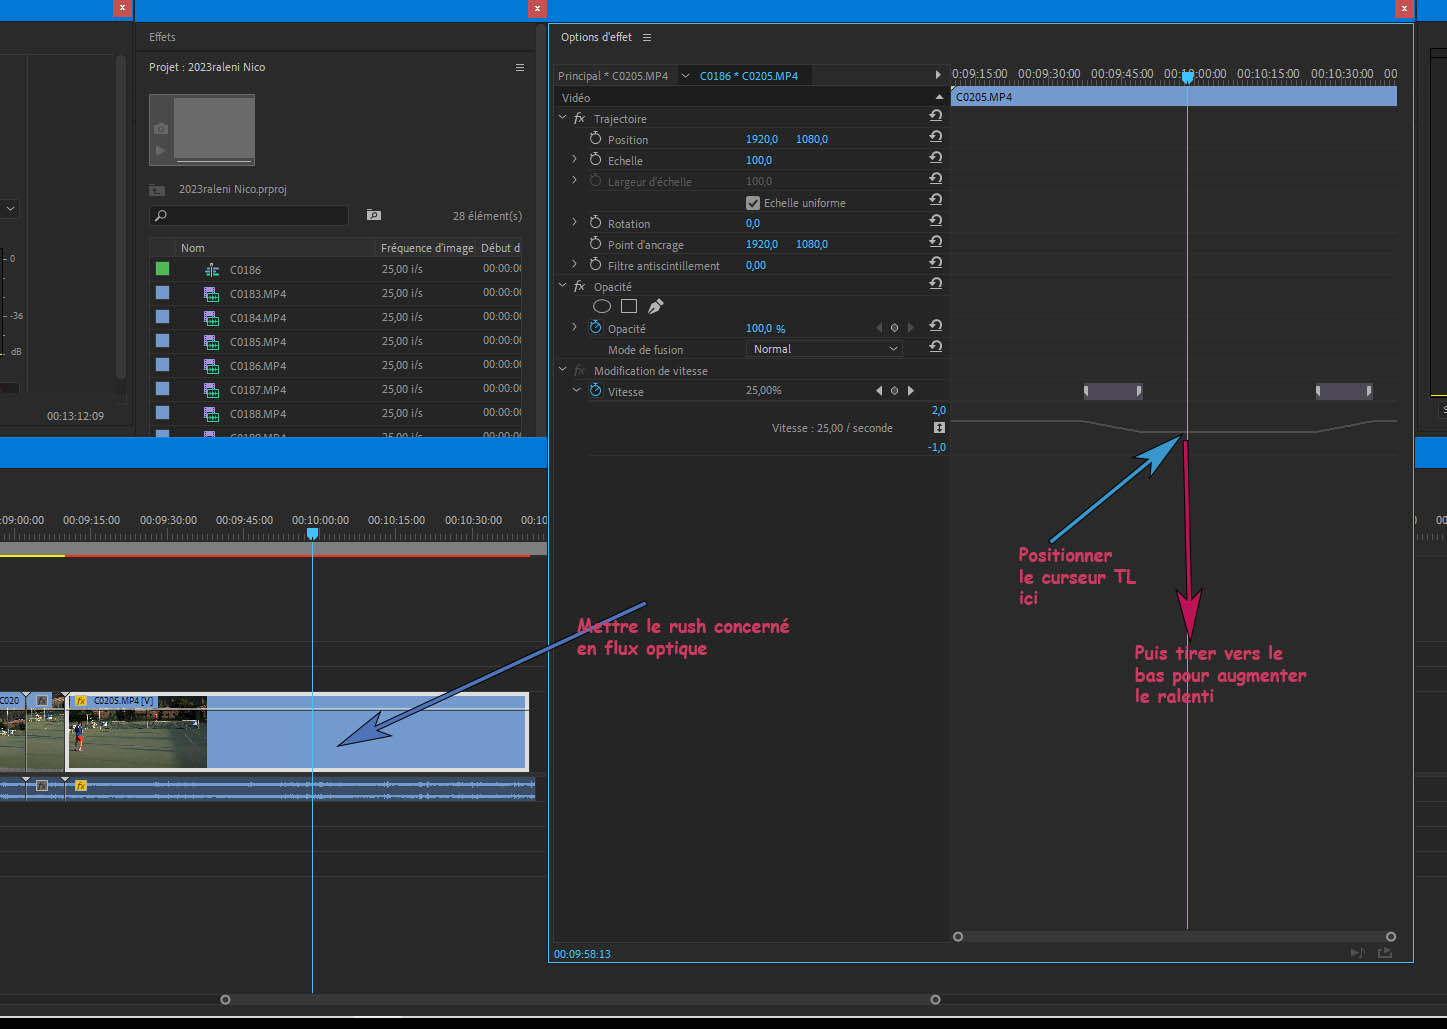Switch to the Effets panel tab

(x=162, y=37)
